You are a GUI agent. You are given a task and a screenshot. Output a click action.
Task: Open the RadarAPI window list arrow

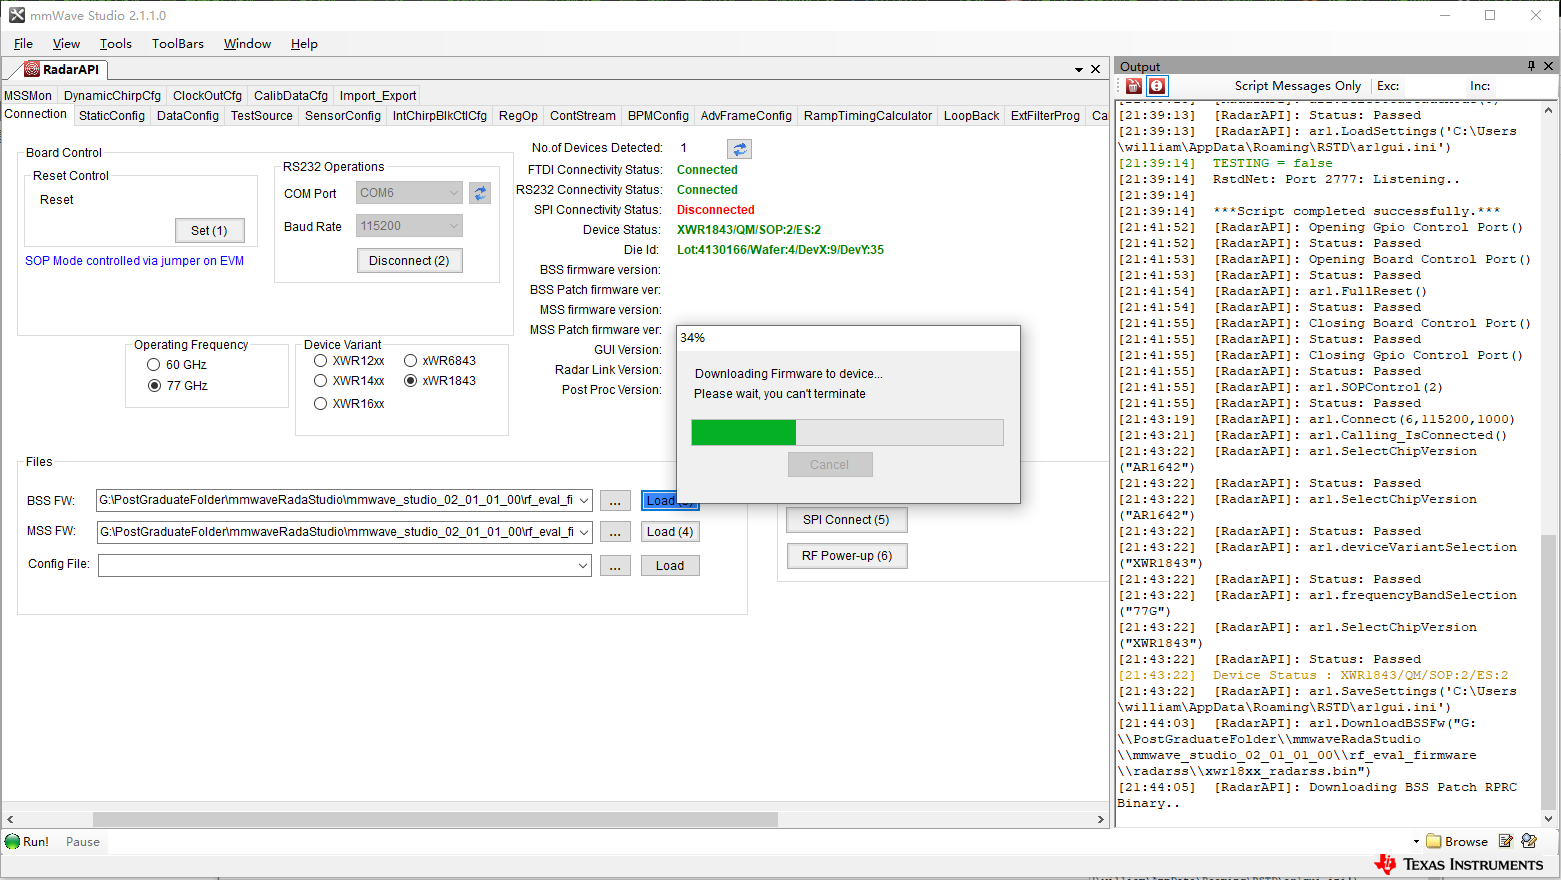tap(1079, 70)
